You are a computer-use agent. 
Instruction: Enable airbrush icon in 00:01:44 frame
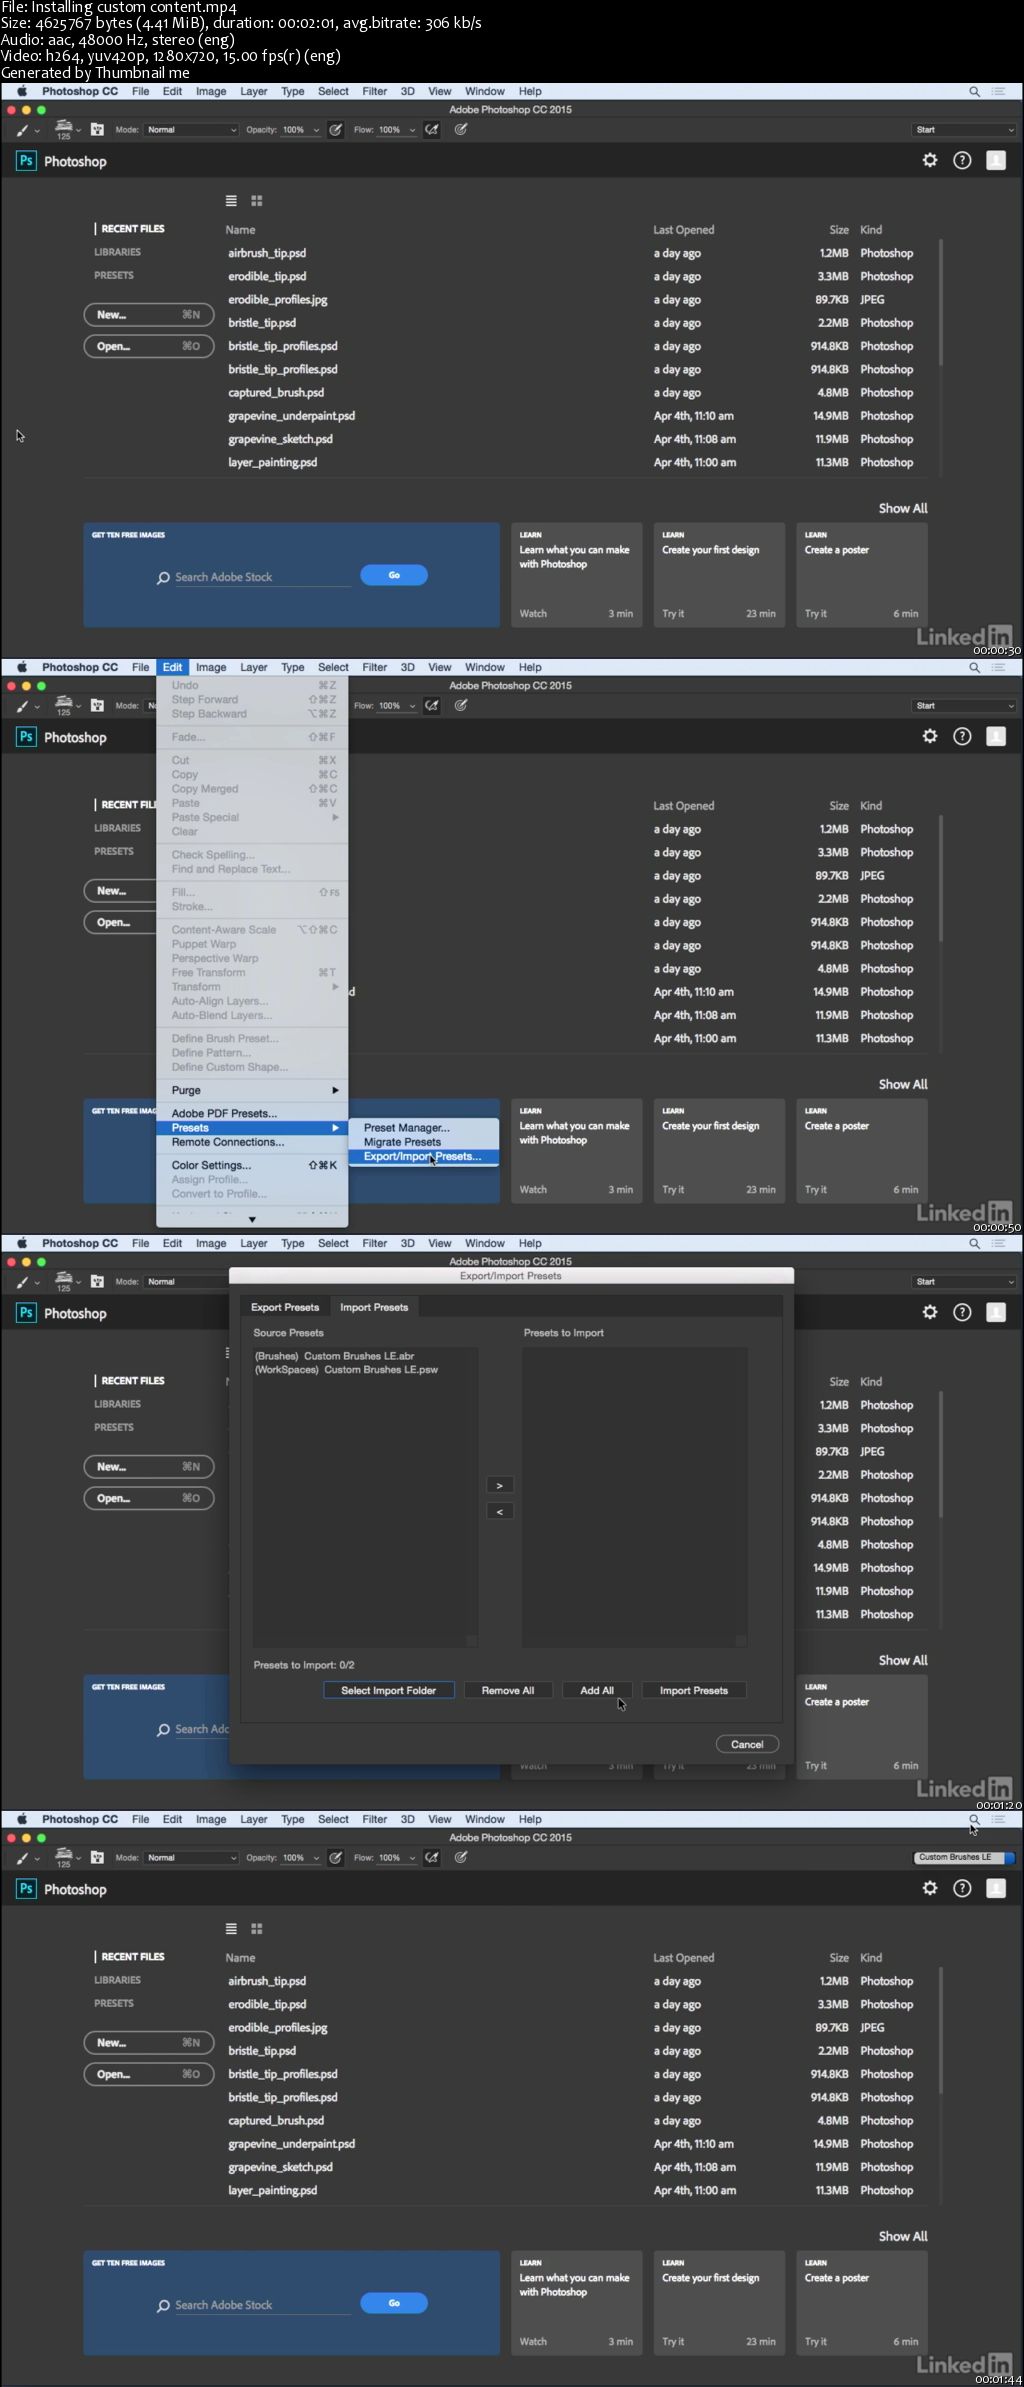[432, 1857]
